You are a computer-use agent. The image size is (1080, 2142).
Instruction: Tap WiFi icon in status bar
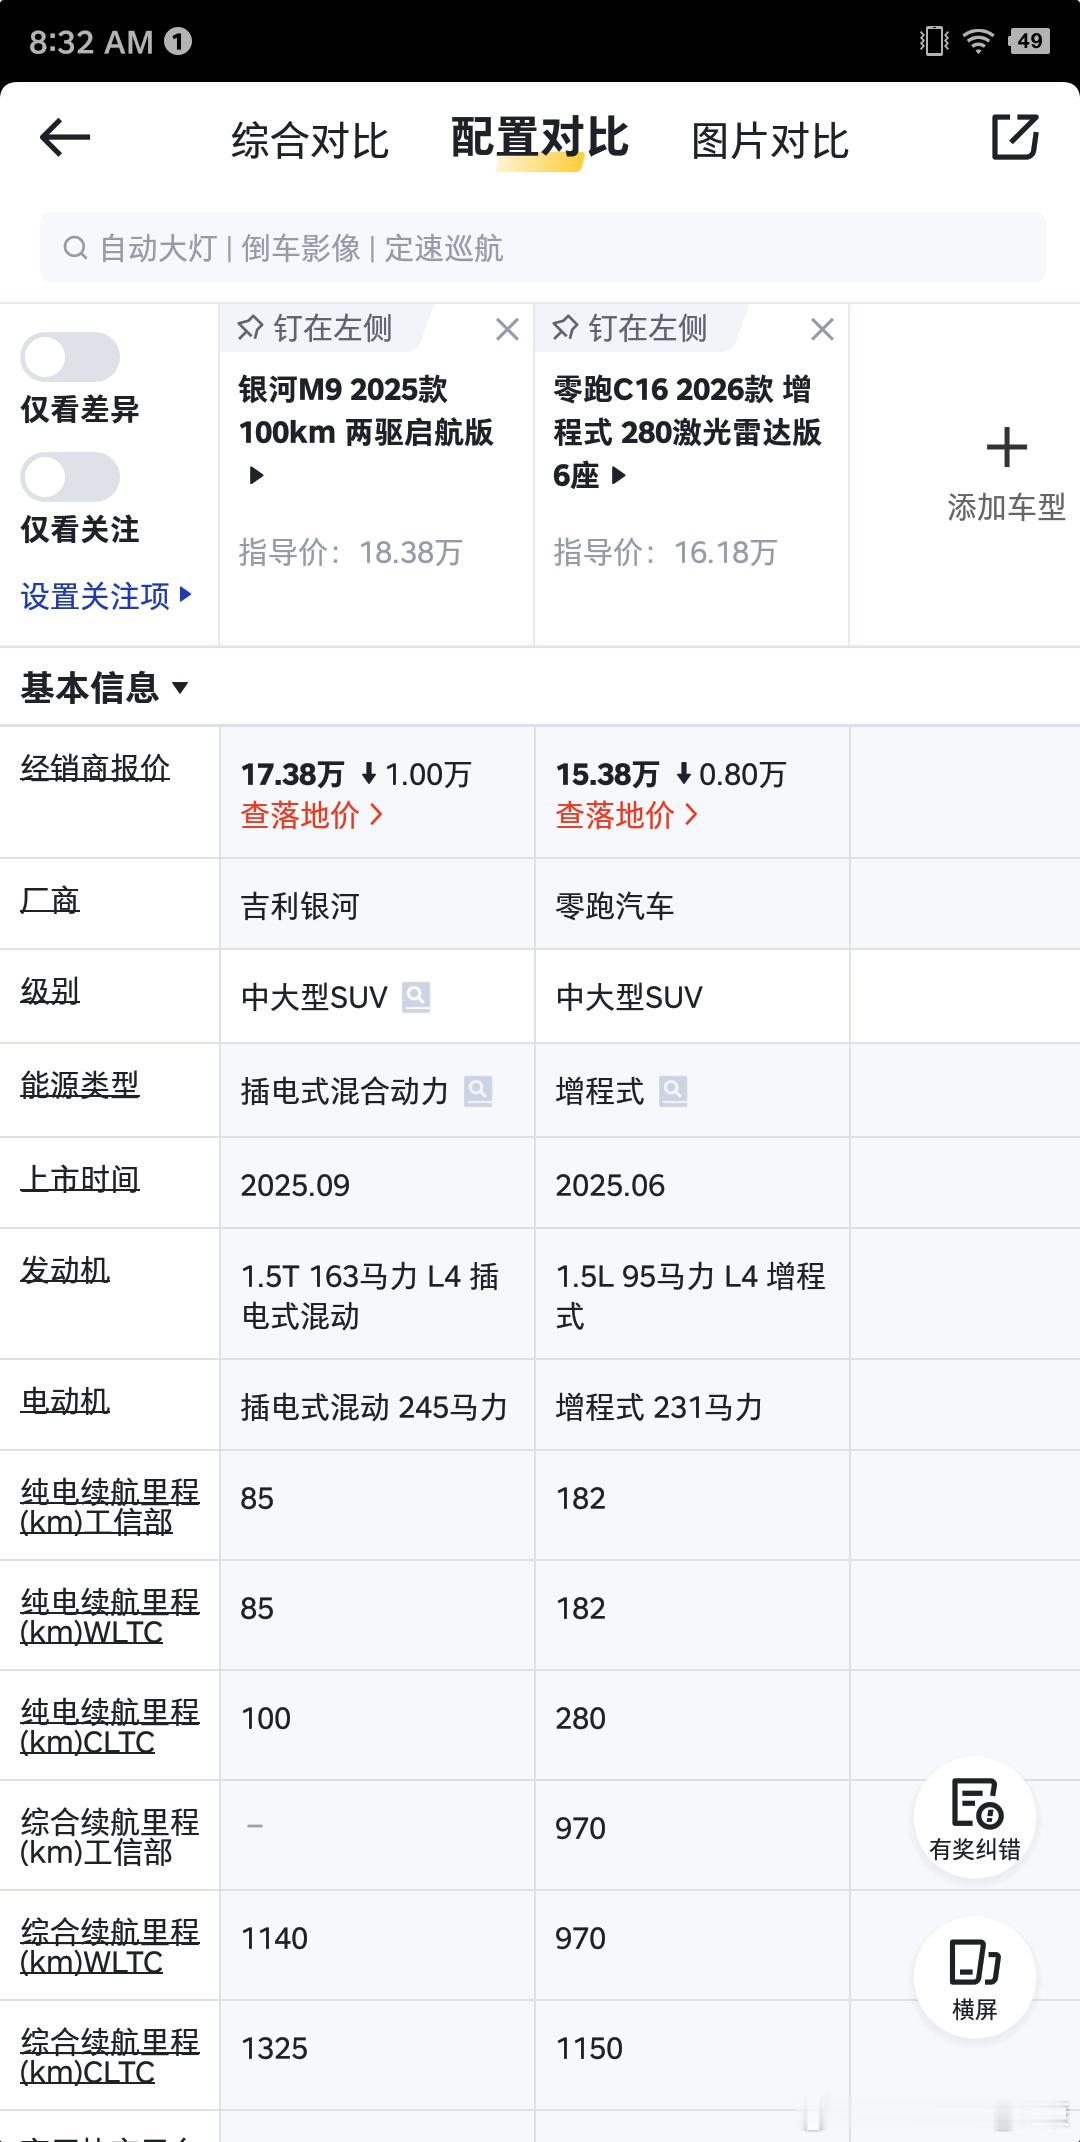tap(977, 41)
